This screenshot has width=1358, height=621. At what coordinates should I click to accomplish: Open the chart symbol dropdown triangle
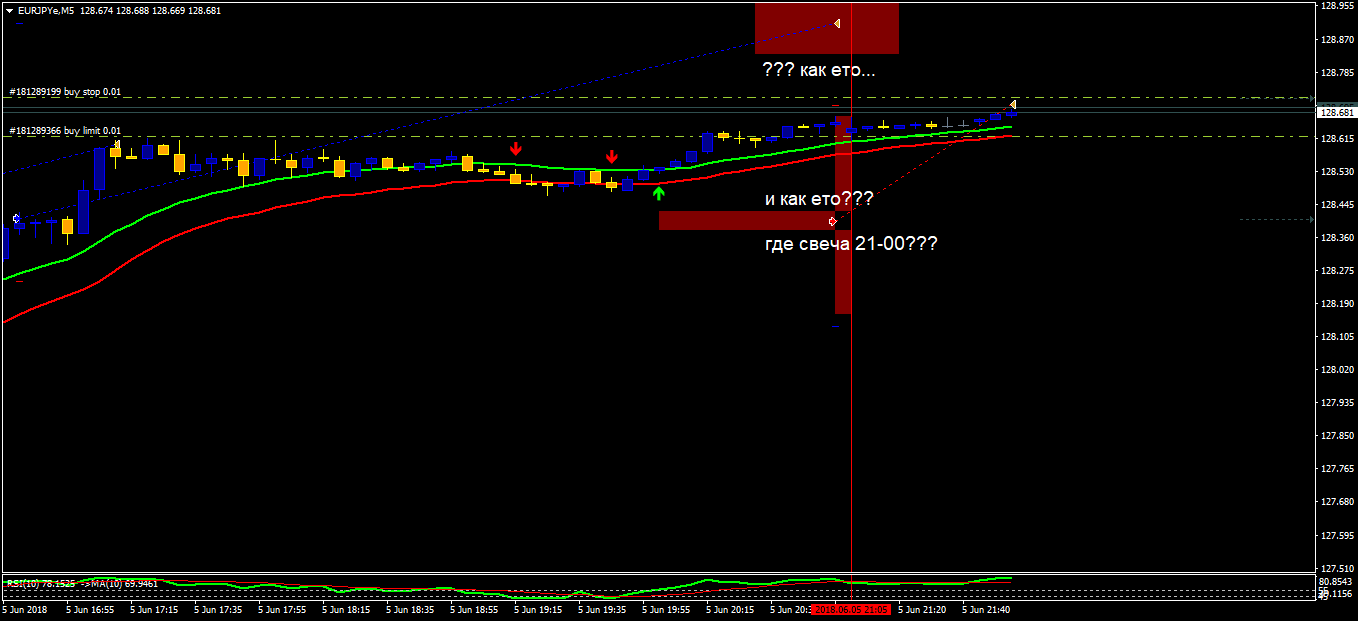click(x=10, y=10)
